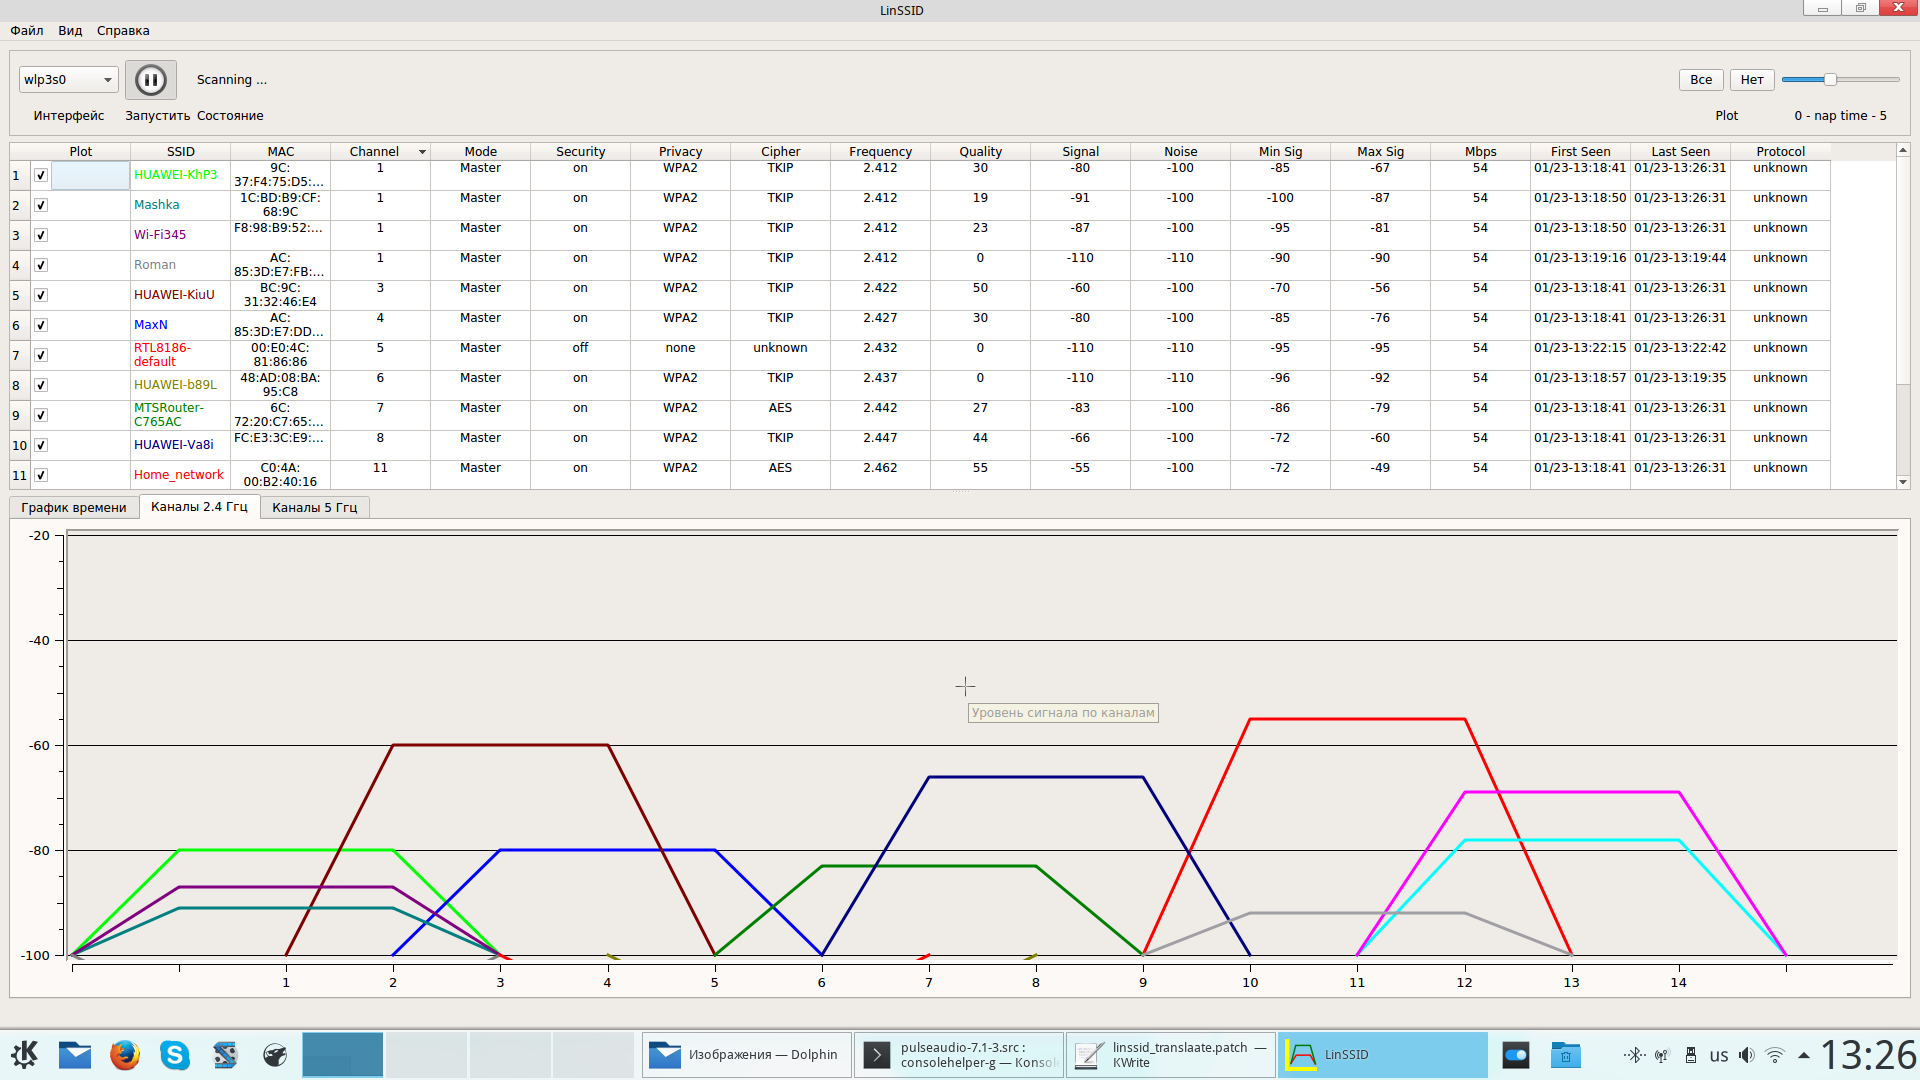The image size is (1920, 1080).
Task: Click the volume tray icon
Action: (1746, 1055)
